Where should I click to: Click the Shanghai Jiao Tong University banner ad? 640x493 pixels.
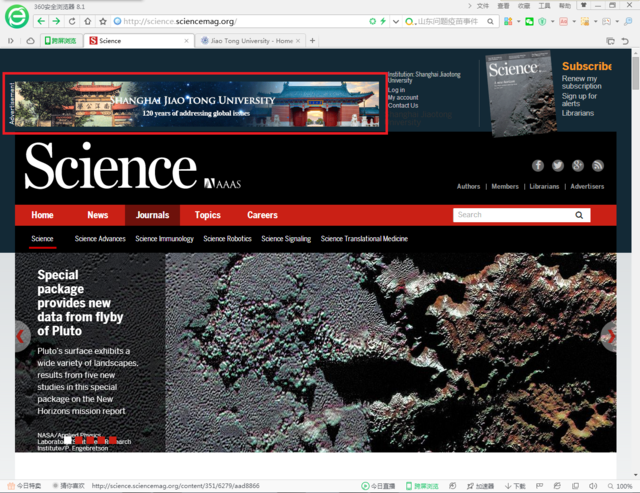click(x=197, y=104)
